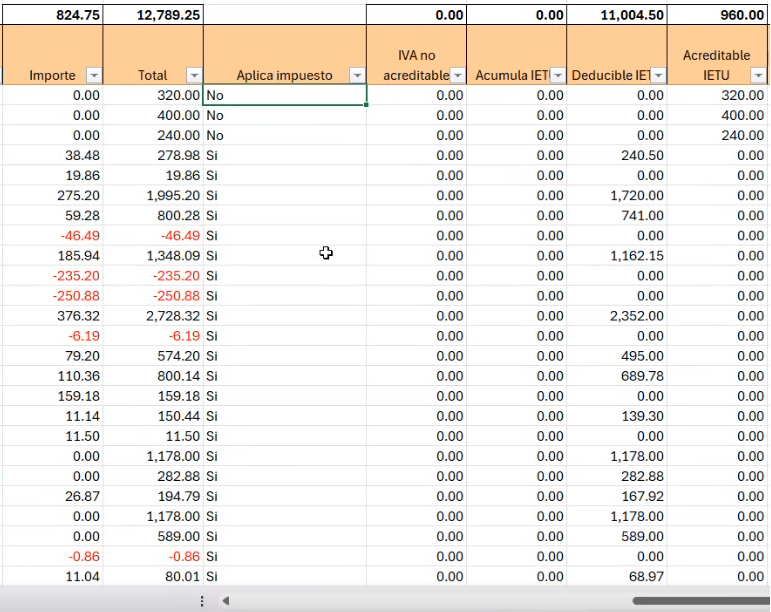
Task: Select the Total cell showing 1,995.20
Action: (x=153, y=195)
